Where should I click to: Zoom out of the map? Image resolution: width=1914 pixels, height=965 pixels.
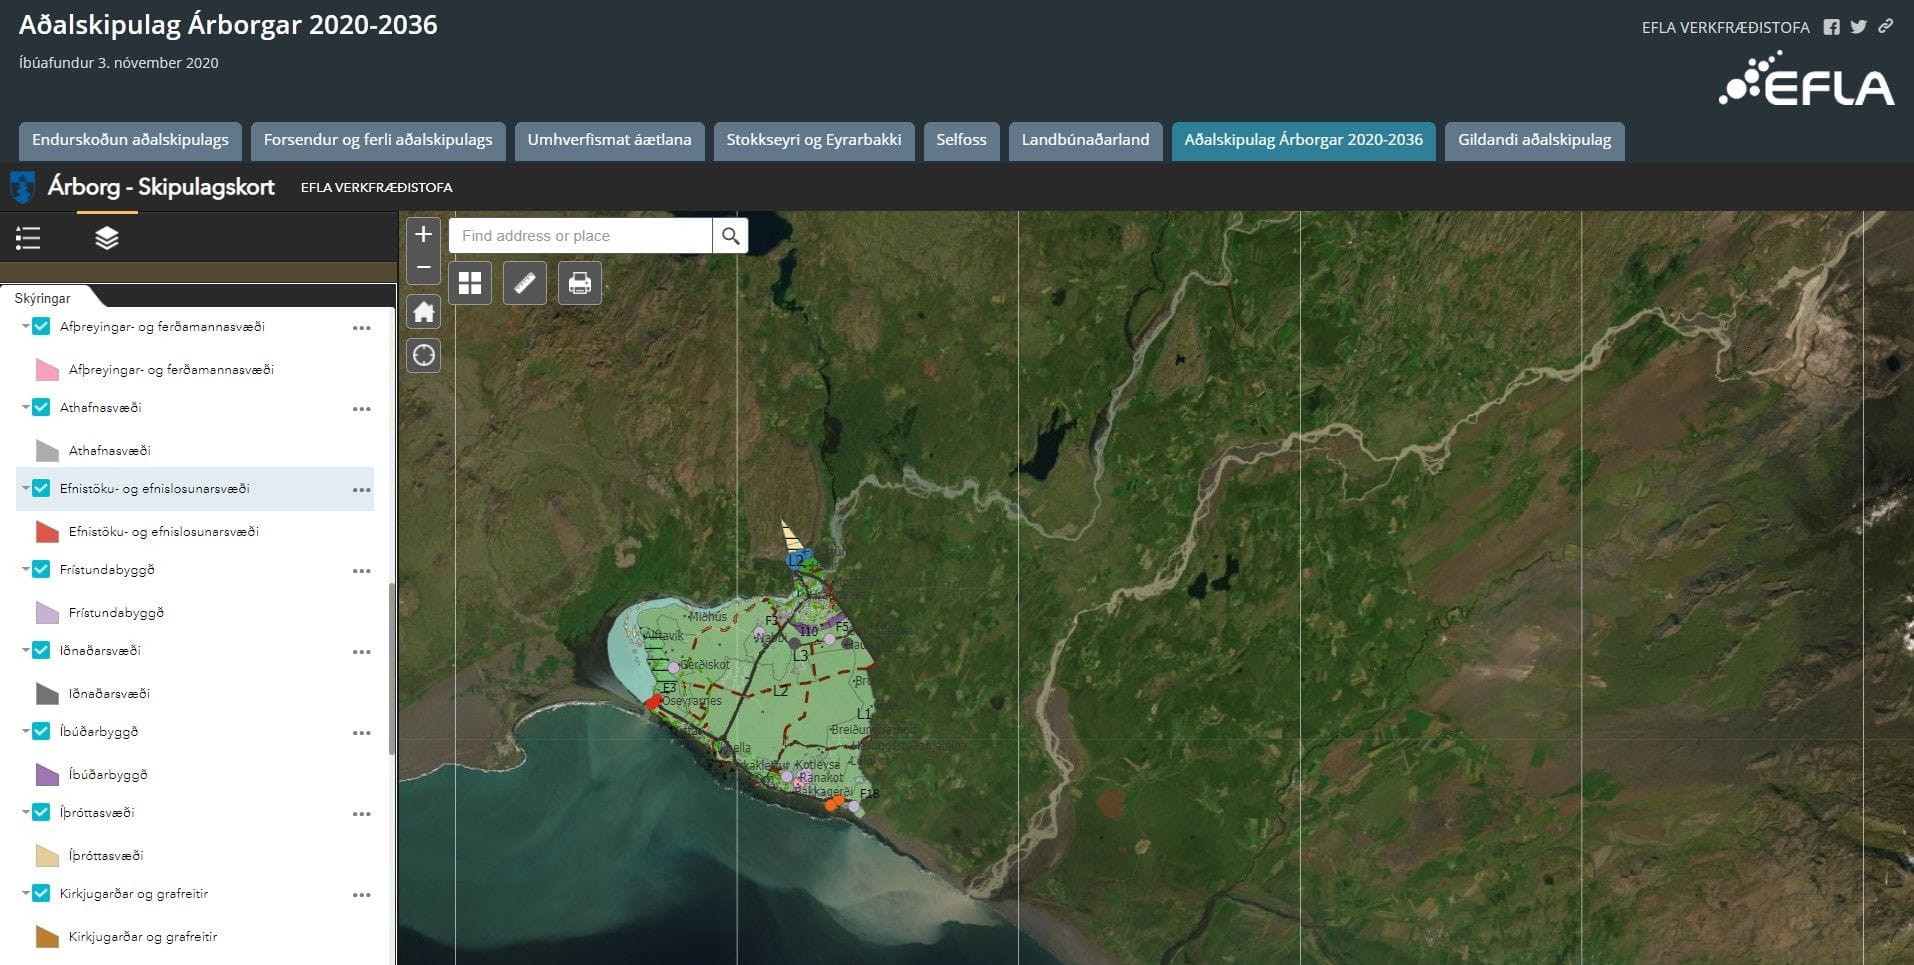[x=423, y=267]
